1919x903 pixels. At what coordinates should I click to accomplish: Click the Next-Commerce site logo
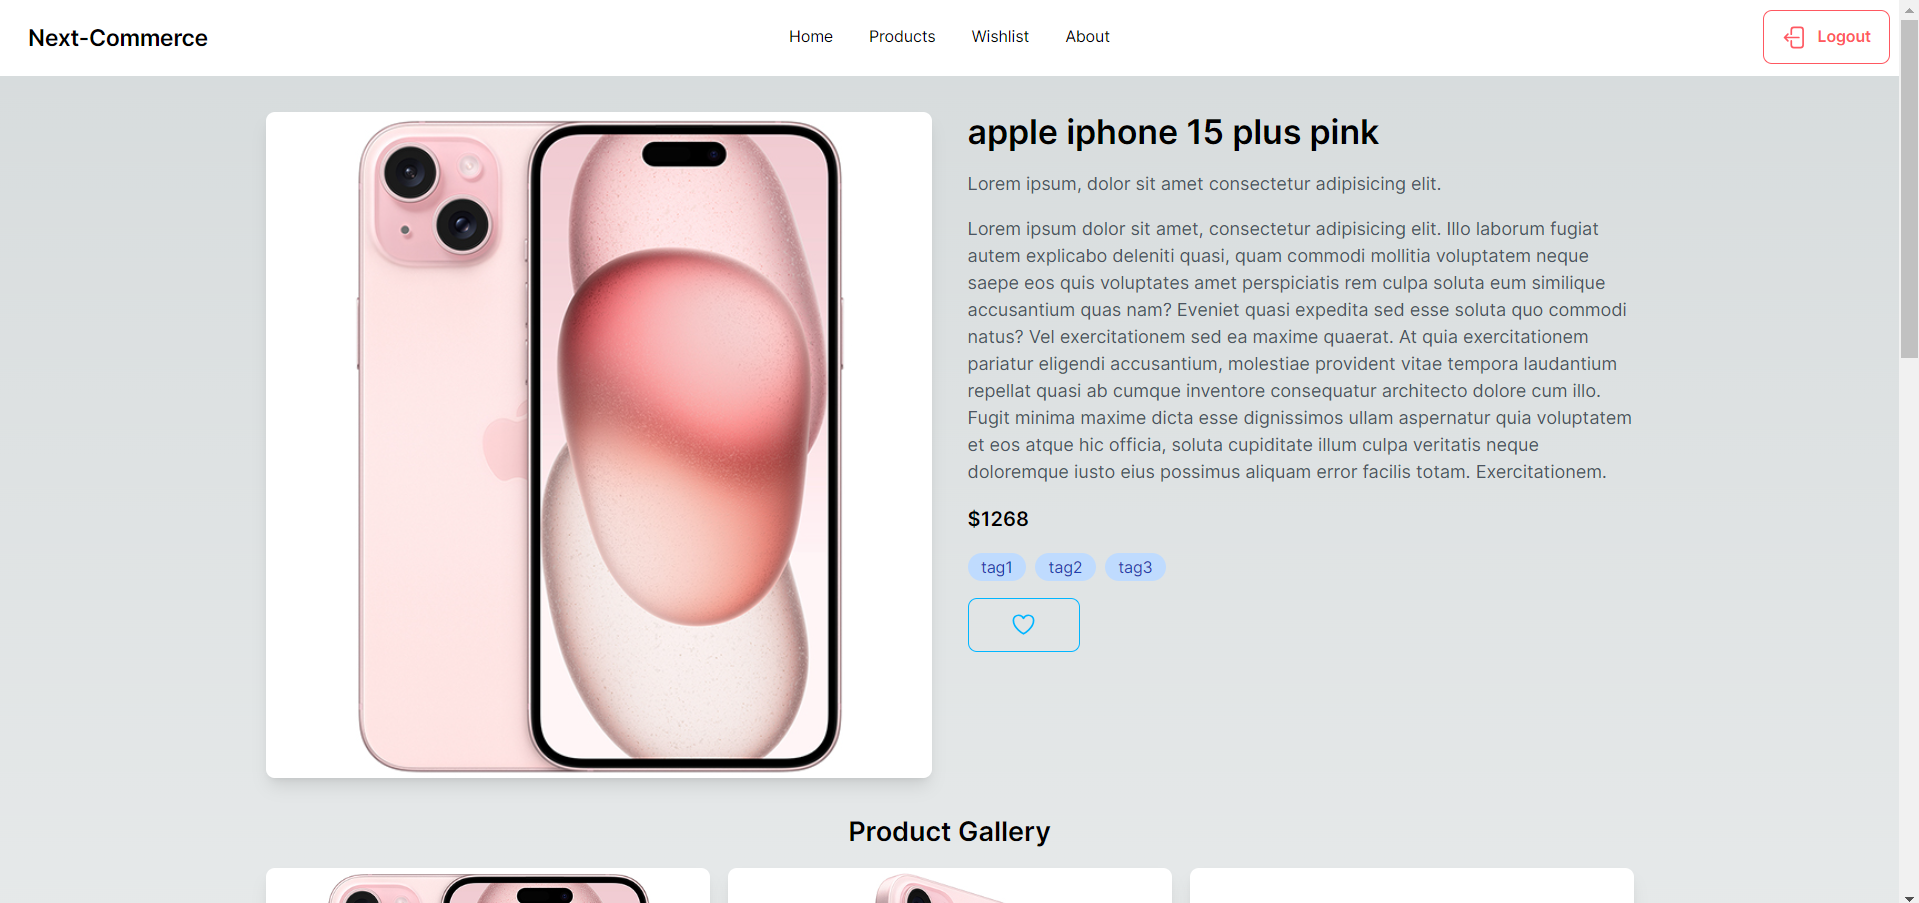click(118, 38)
